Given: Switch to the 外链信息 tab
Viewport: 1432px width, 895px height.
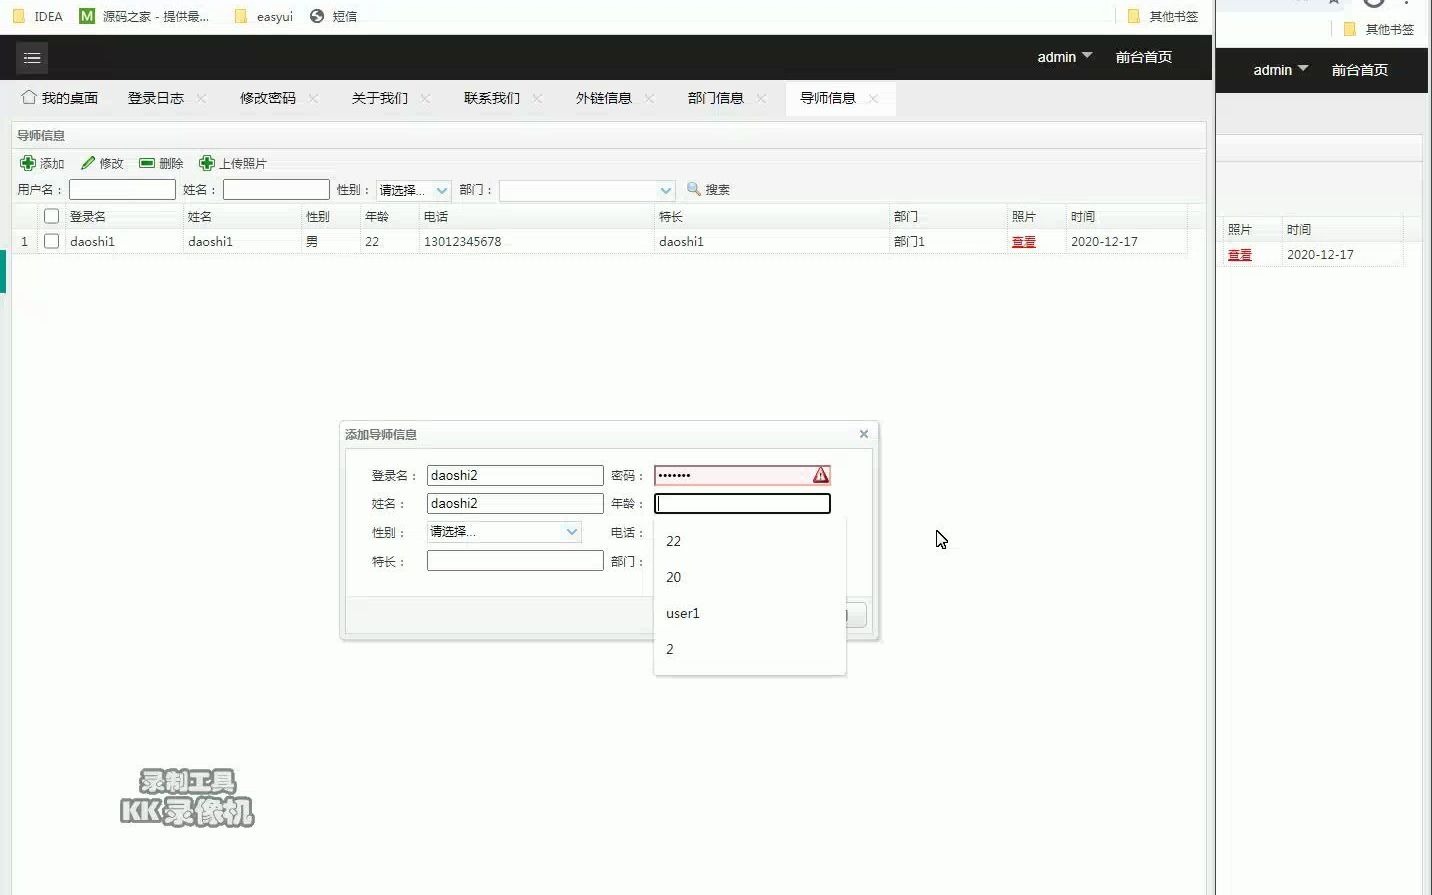Looking at the screenshot, I should coord(604,98).
